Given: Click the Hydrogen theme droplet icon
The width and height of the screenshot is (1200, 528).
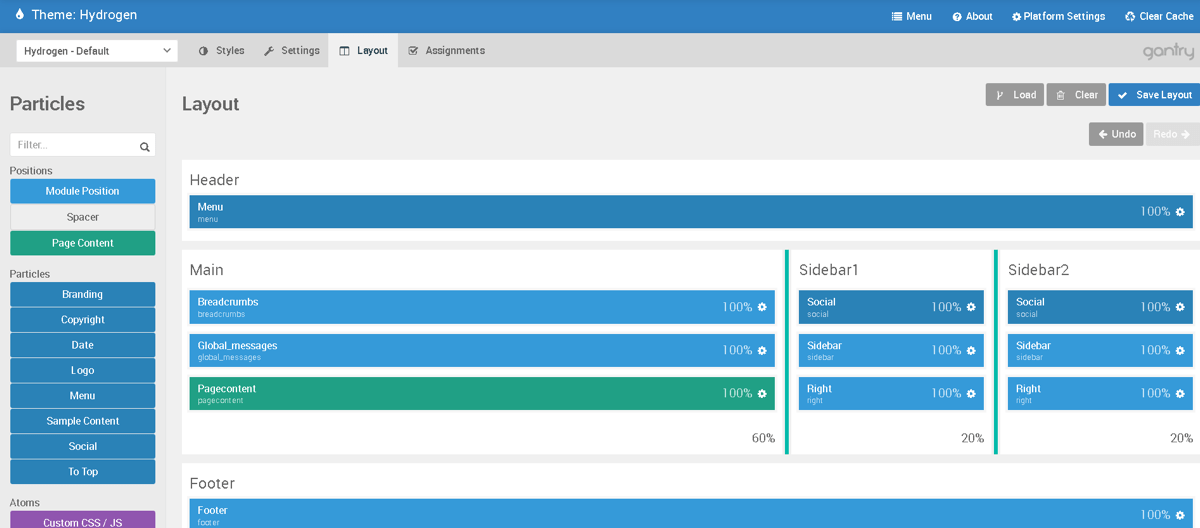Looking at the screenshot, I should 19,15.
